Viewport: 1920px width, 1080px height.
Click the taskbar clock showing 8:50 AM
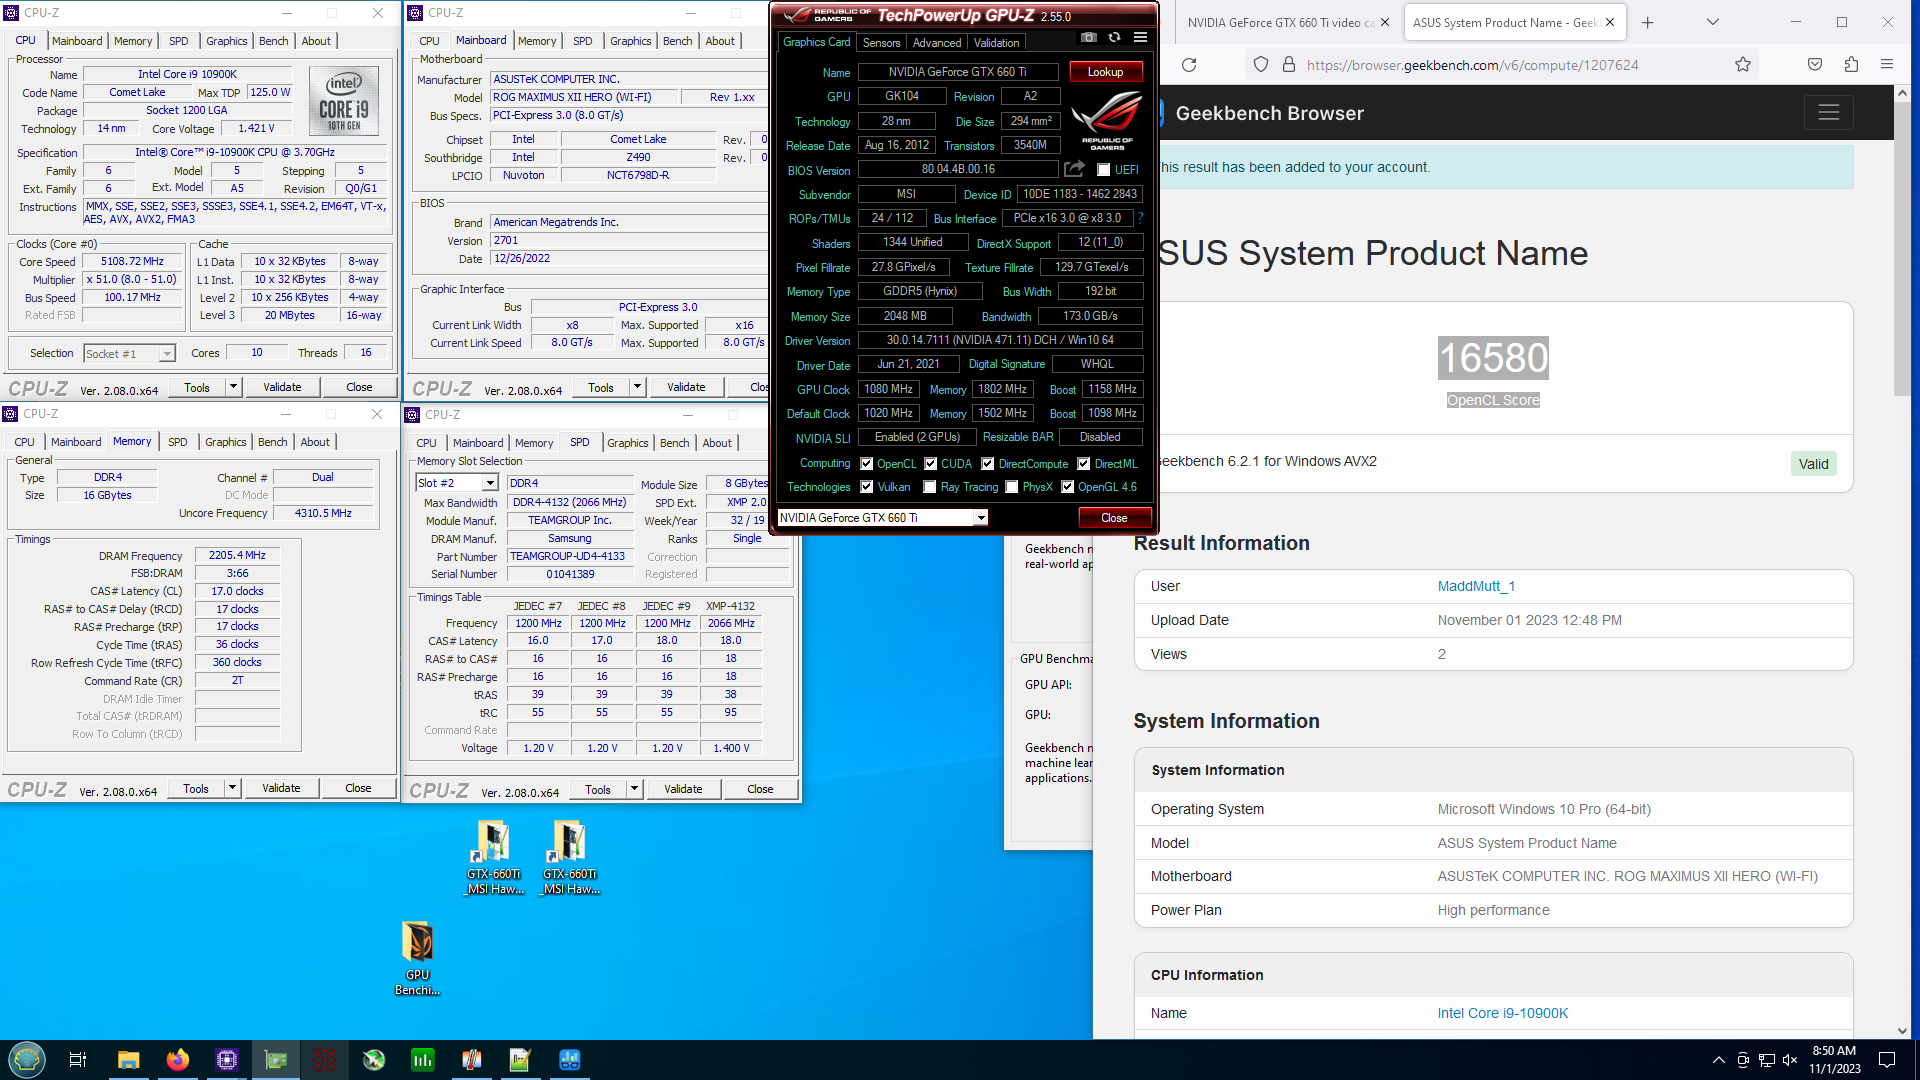pyautogui.click(x=1834, y=1060)
